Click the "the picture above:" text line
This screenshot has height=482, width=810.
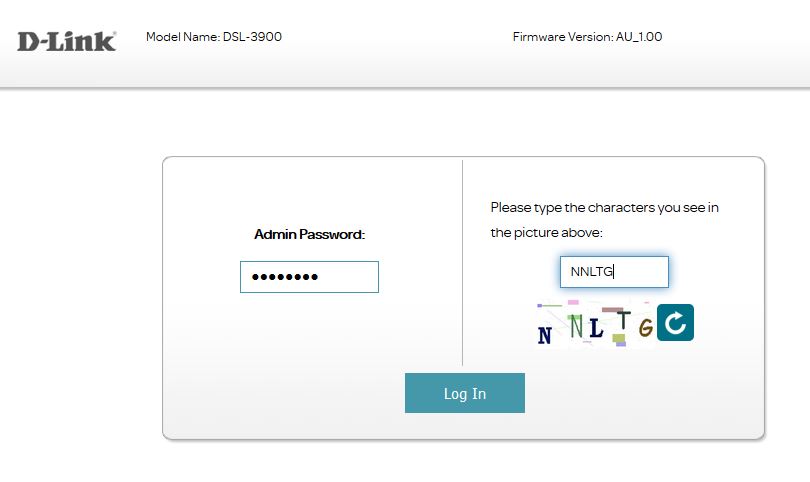click(x=547, y=233)
